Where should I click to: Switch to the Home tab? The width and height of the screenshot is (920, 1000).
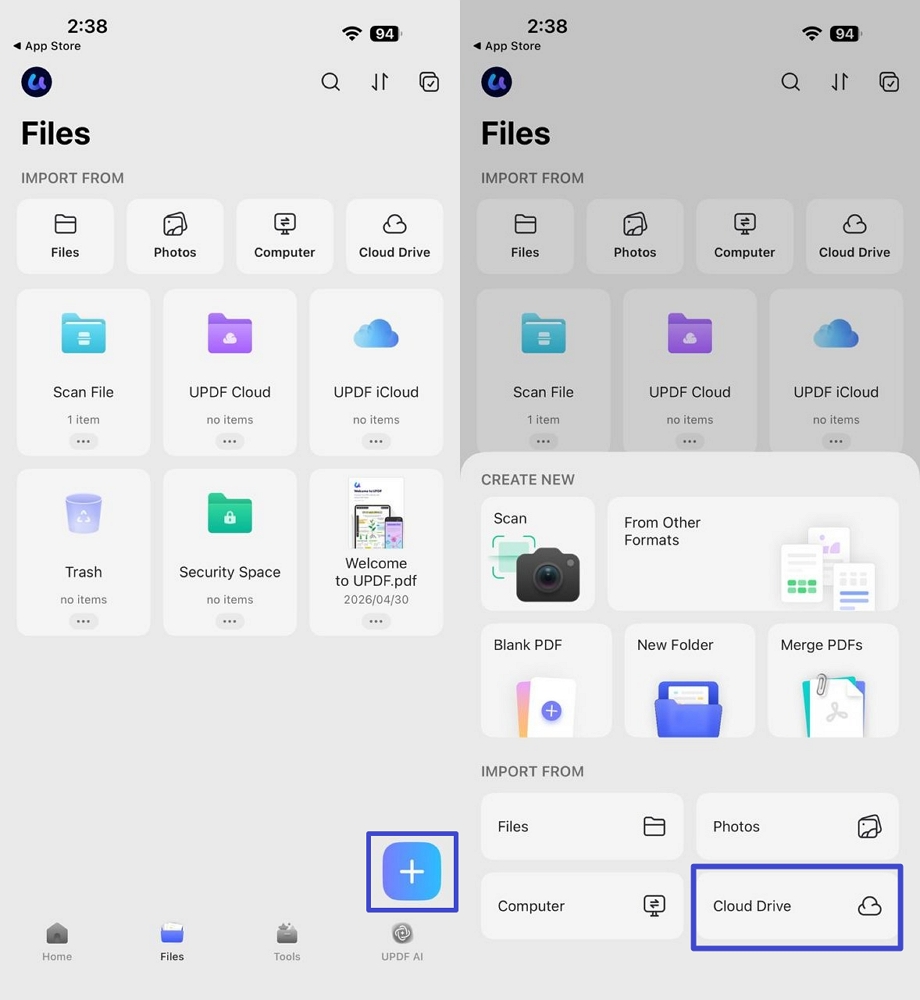point(57,942)
